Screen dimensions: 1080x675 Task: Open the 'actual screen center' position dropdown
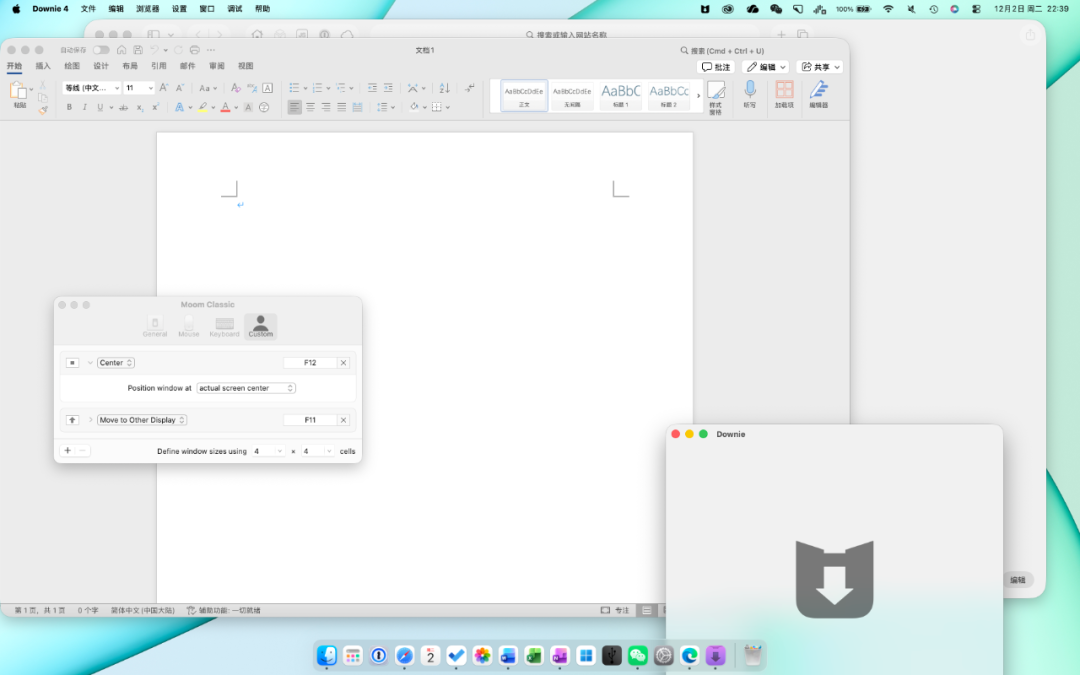[246, 388]
